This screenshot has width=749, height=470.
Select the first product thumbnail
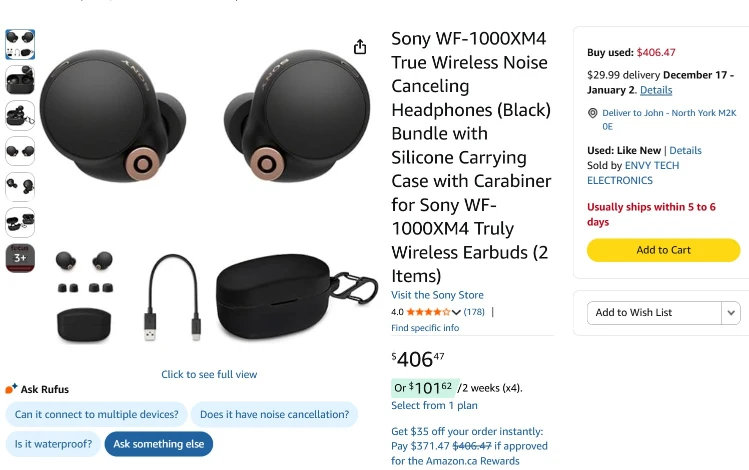(x=20, y=44)
